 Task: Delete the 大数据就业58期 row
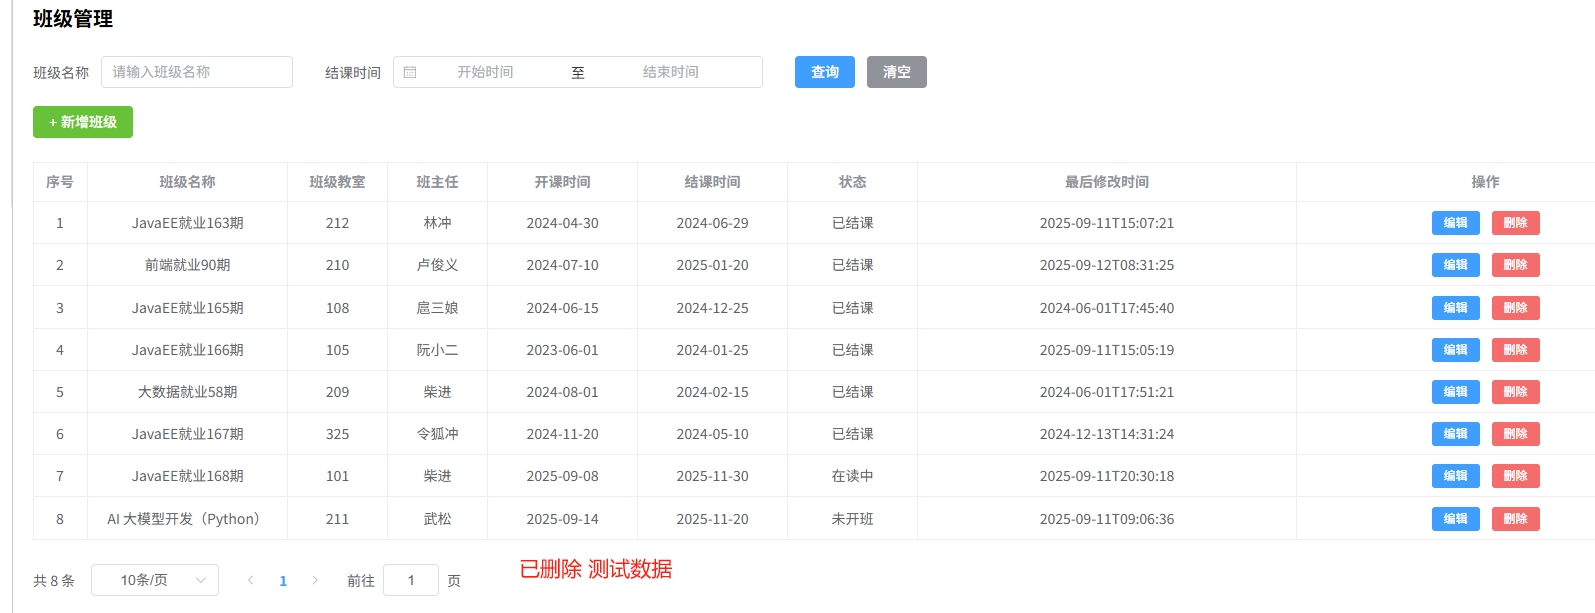pos(1516,392)
